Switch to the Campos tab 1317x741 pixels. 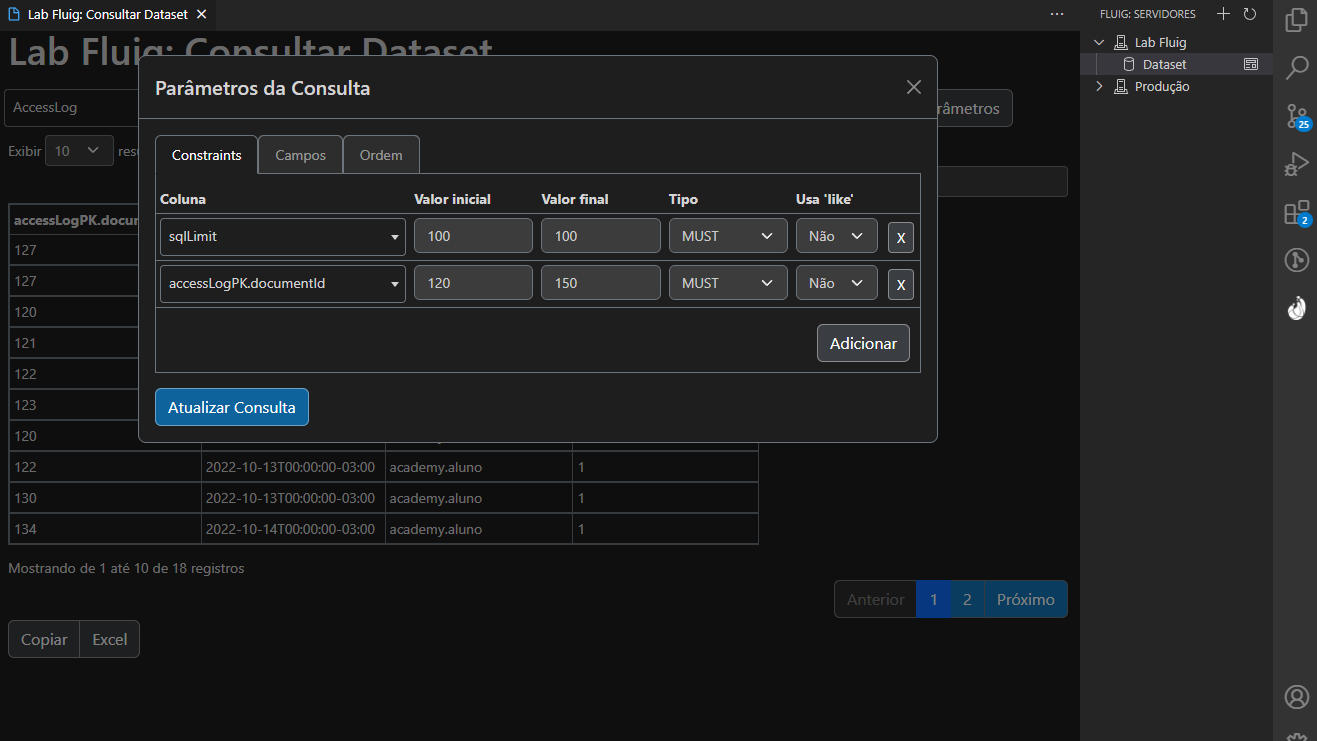pyautogui.click(x=301, y=155)
